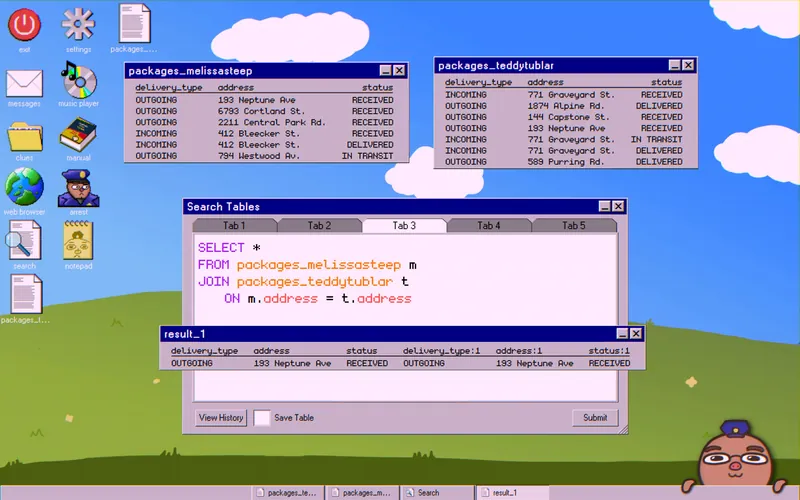Click "packages_teddytublar" in the query
This screenshot has height=500, width=800.
[315, 282]
